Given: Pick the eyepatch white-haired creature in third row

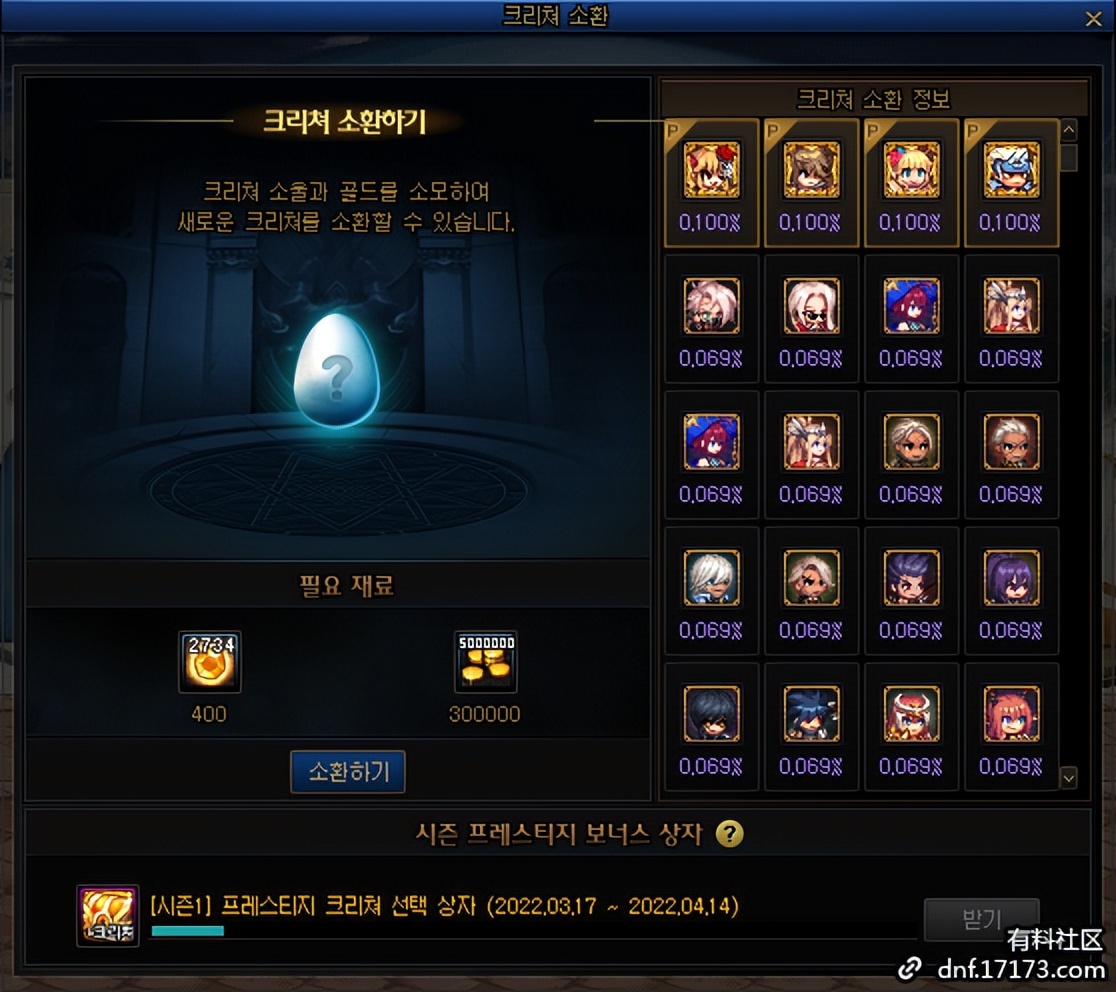Looking at the screenshot, I should point(1011,442).
